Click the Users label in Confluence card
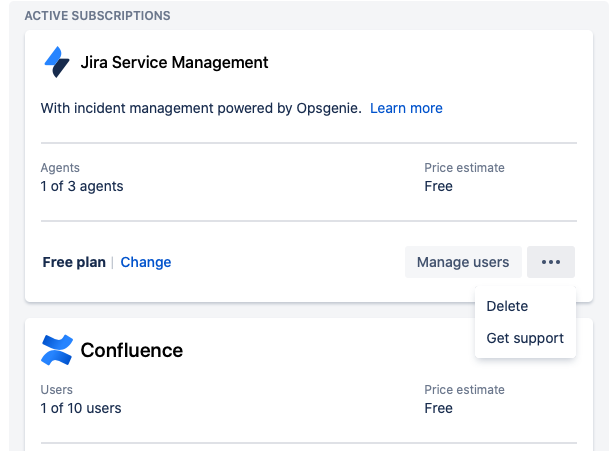The height and width of the screenshot is (451, 612). pos(57,390)
